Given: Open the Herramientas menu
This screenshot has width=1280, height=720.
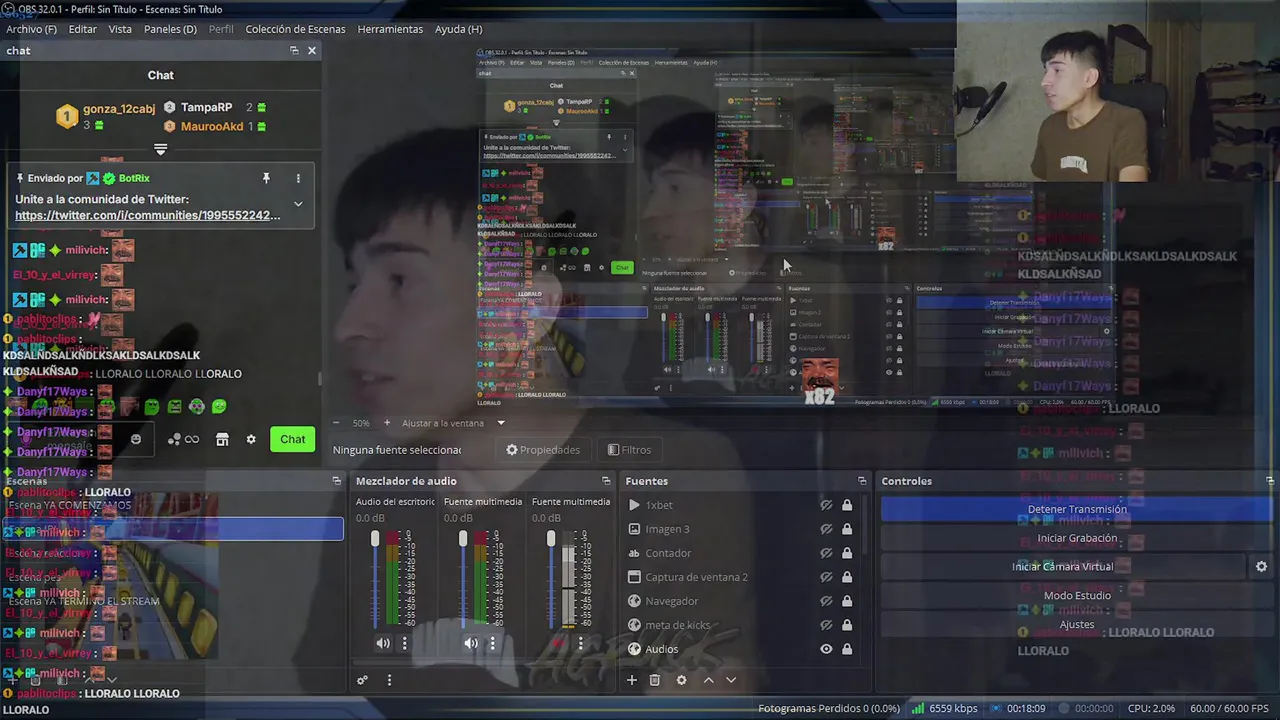Looking at the screenshot, I should pyautogui.click(x=390, y=29).
